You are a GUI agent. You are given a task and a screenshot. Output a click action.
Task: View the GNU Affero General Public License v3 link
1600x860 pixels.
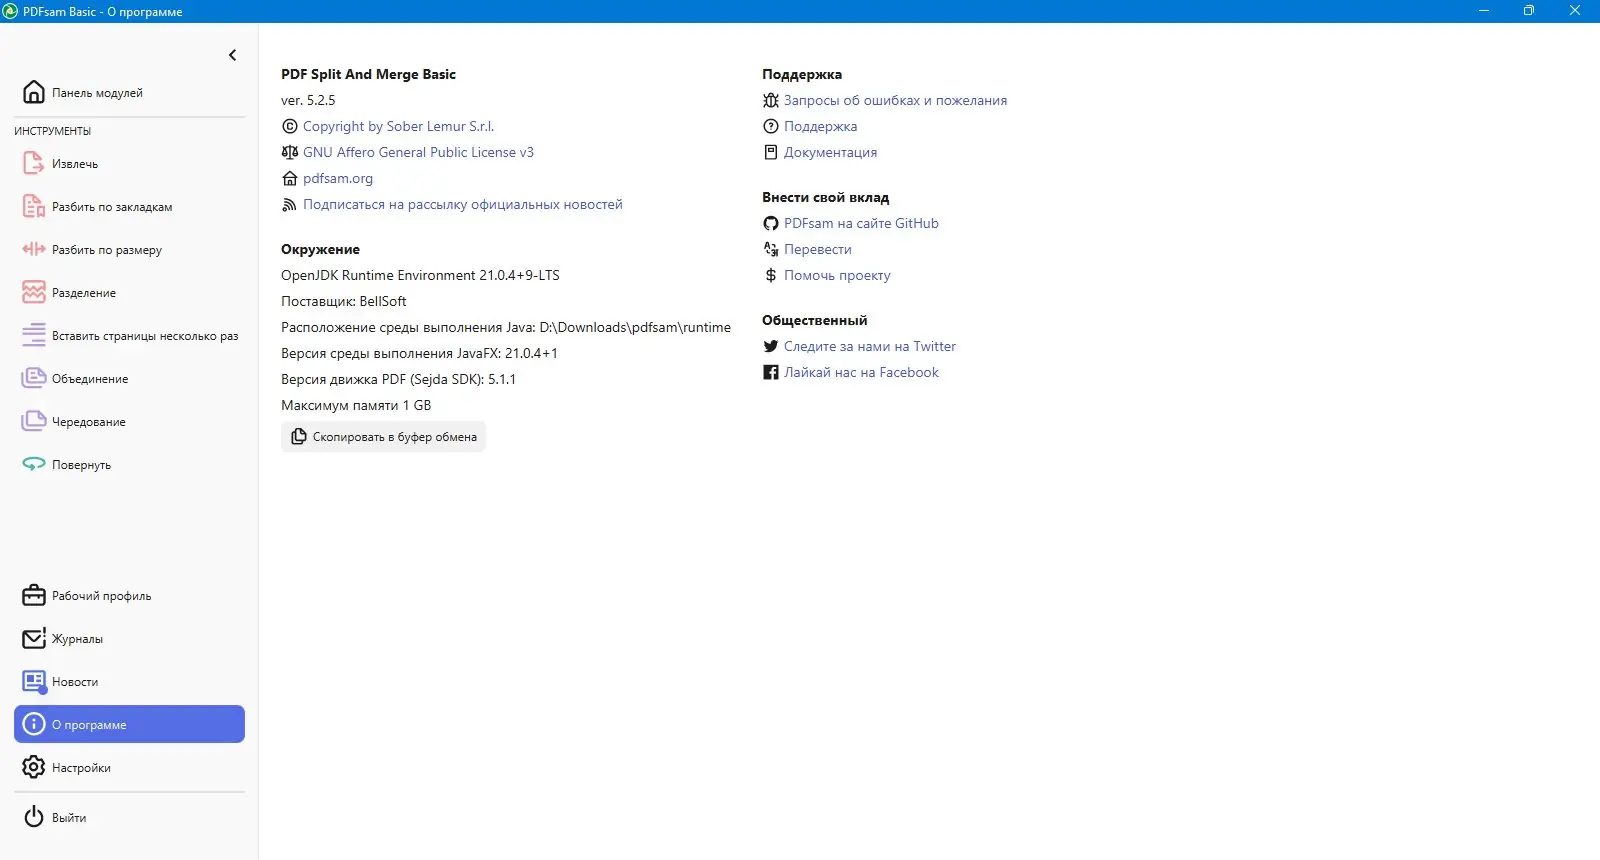[418, 152]
